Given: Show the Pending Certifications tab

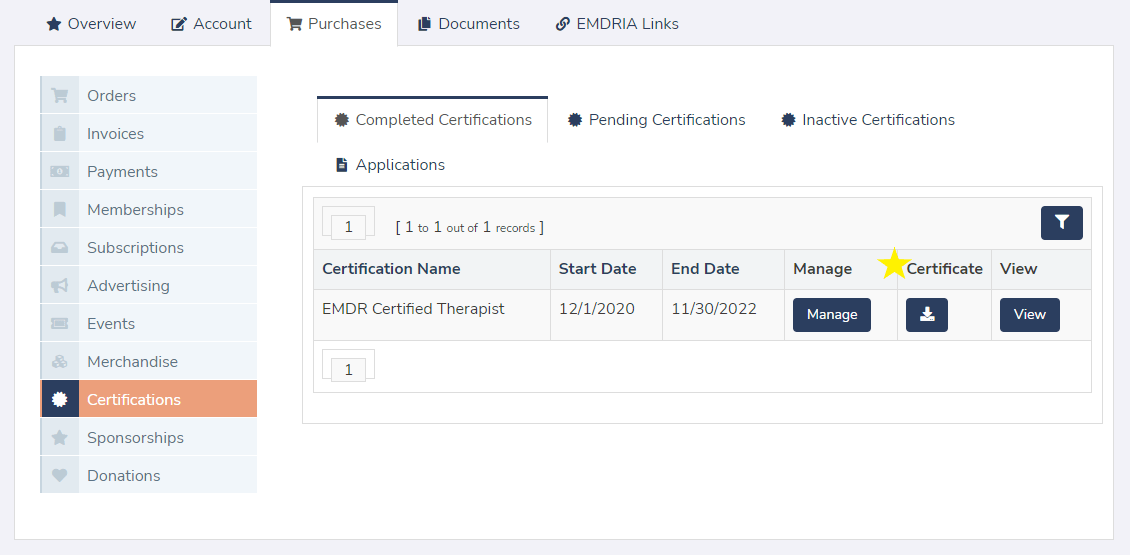Looking at the screenshot, I should click(656, 120).
